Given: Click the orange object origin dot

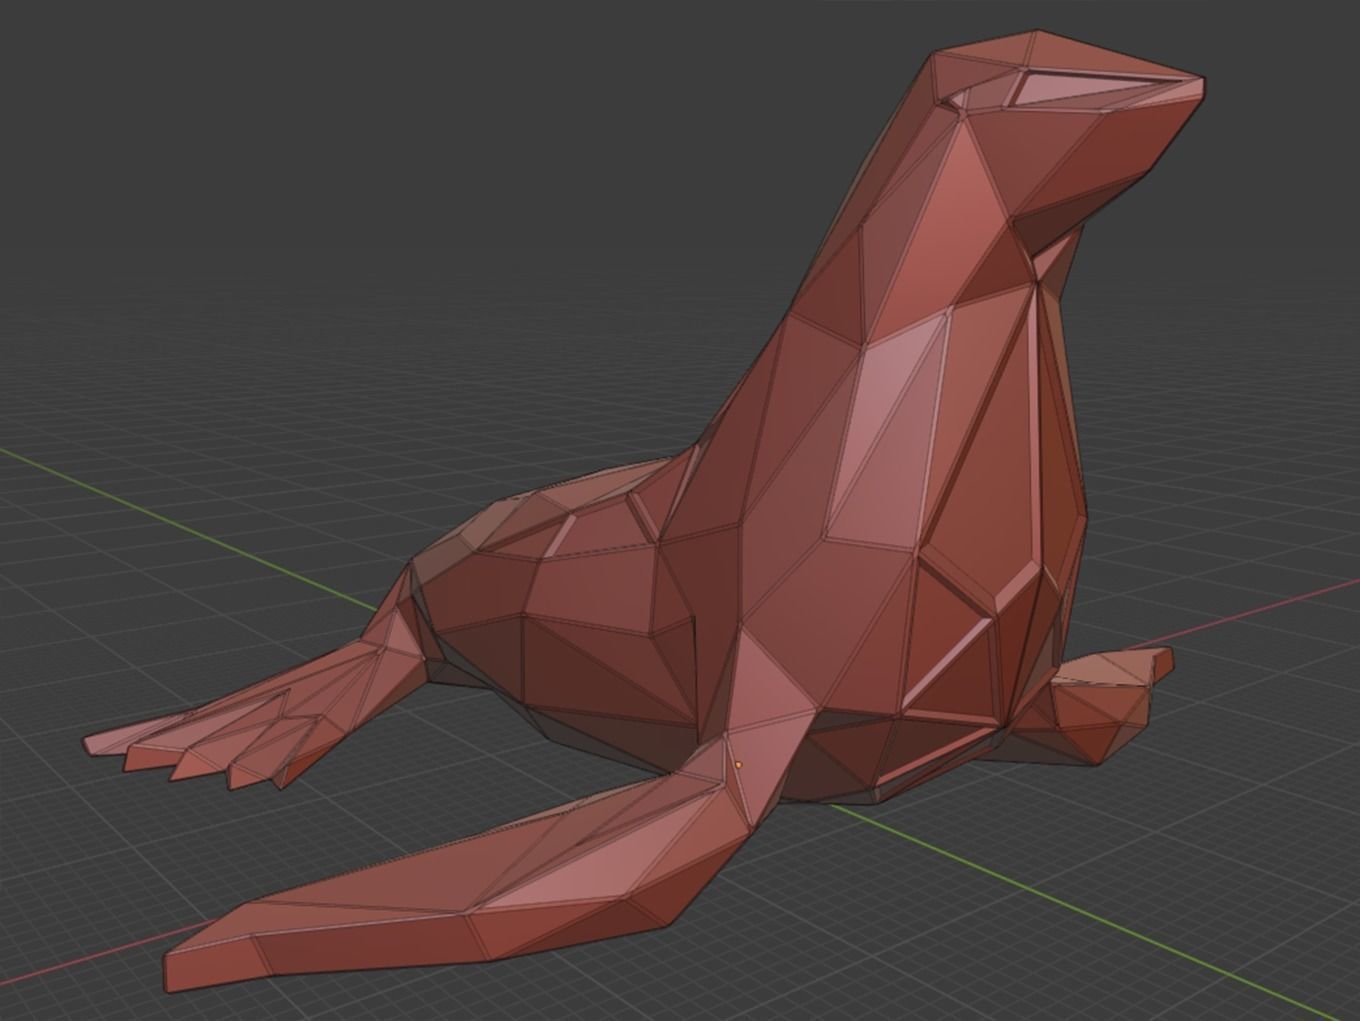Looking at the screenshot, I should pyautogui.click(x=739, y=765).
